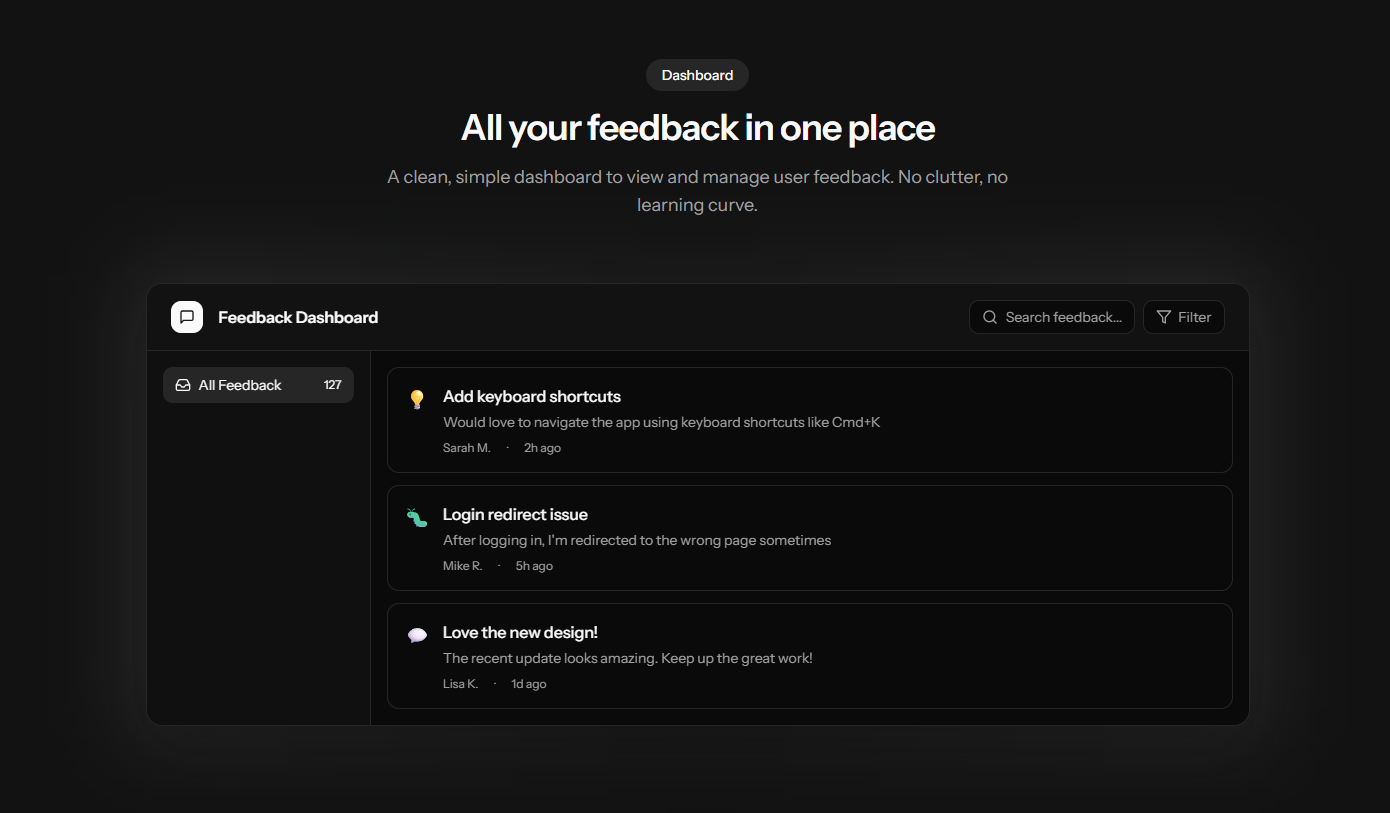This screenshot has width=1390, height=813.
Task: Click the inbox icon beside All Feedback
Action: click(183, 385)
